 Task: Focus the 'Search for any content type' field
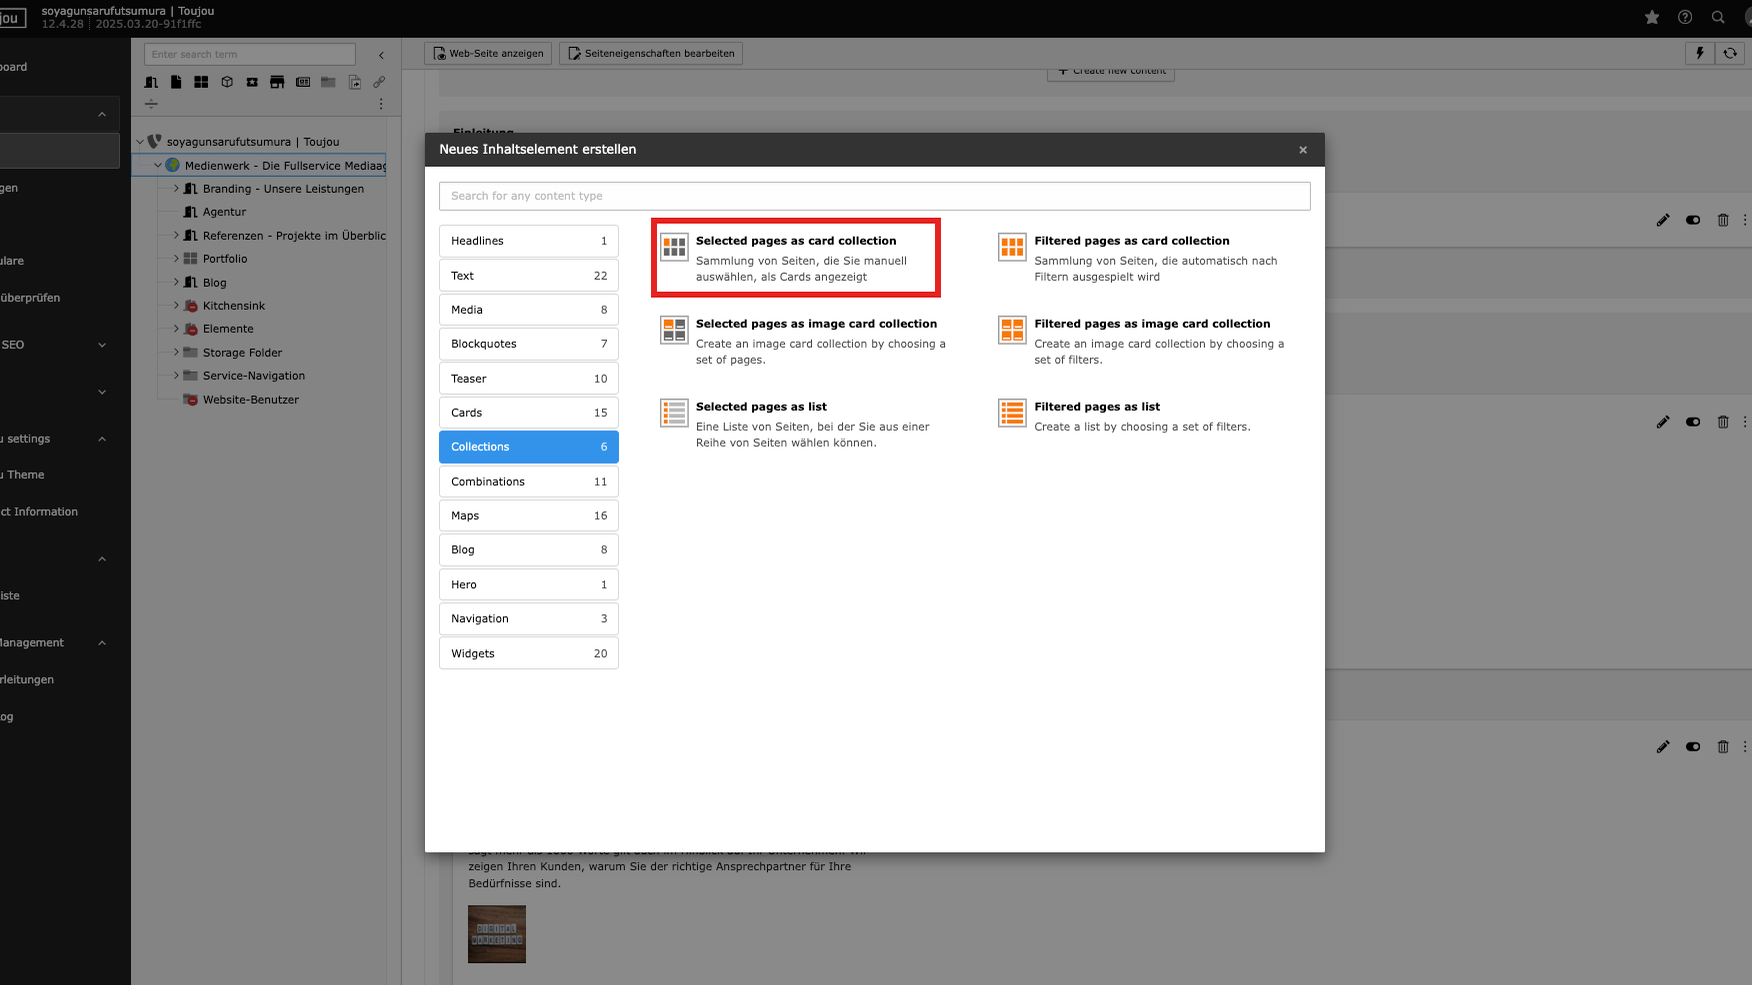coord(874,196)
